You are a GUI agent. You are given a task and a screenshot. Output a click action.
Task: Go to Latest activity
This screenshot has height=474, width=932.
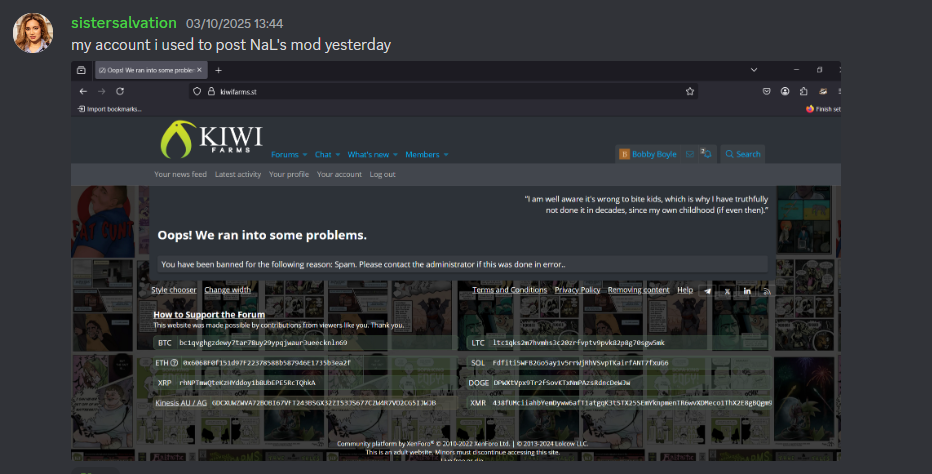click(x=238, y=174)
